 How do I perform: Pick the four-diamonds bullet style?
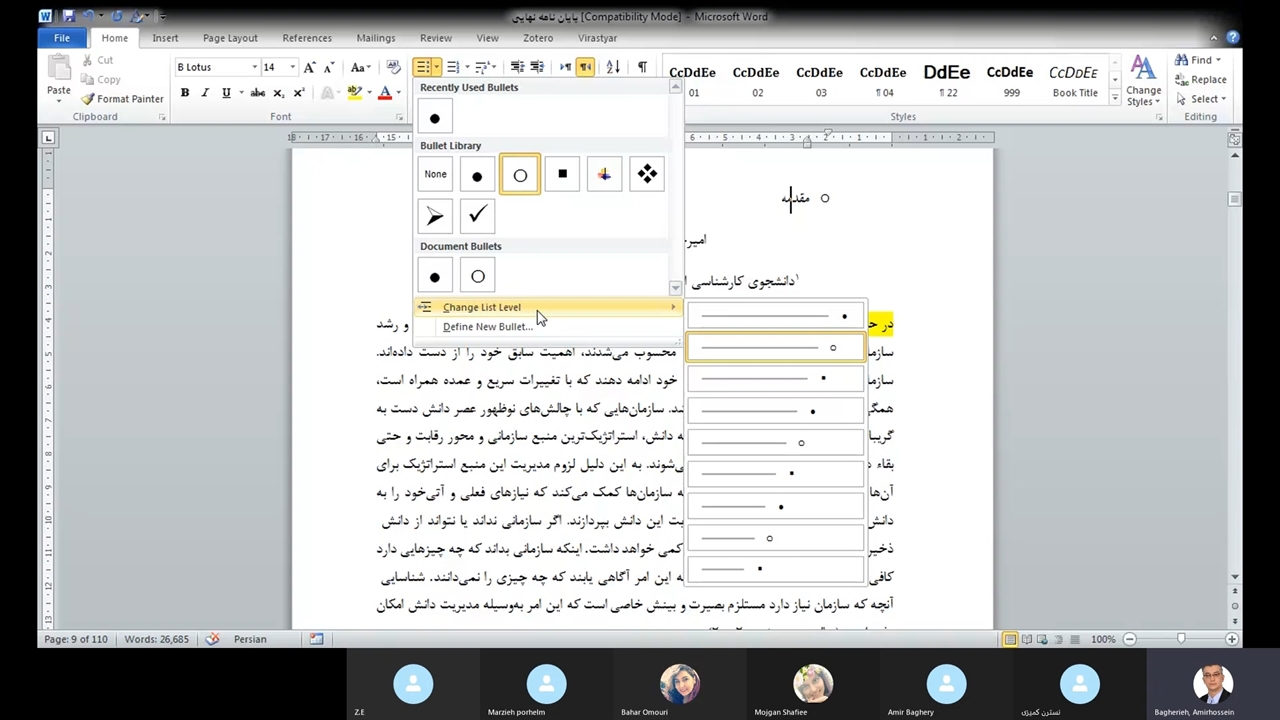pos(647,175)
